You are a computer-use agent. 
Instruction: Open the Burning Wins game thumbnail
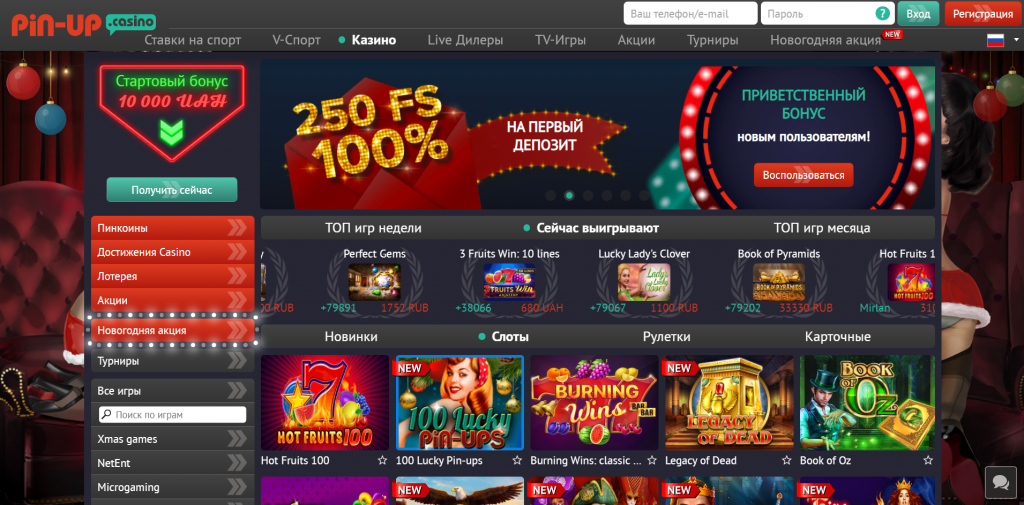[594, 403]
